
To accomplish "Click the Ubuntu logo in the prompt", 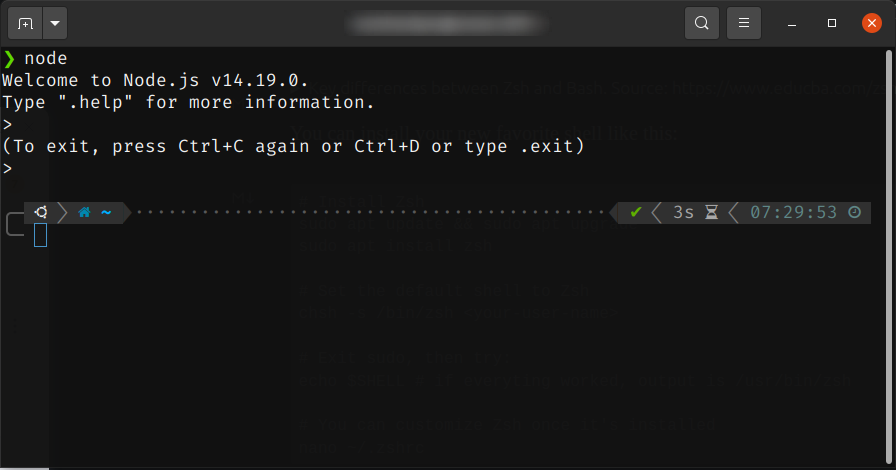I will tap(41, 213).
